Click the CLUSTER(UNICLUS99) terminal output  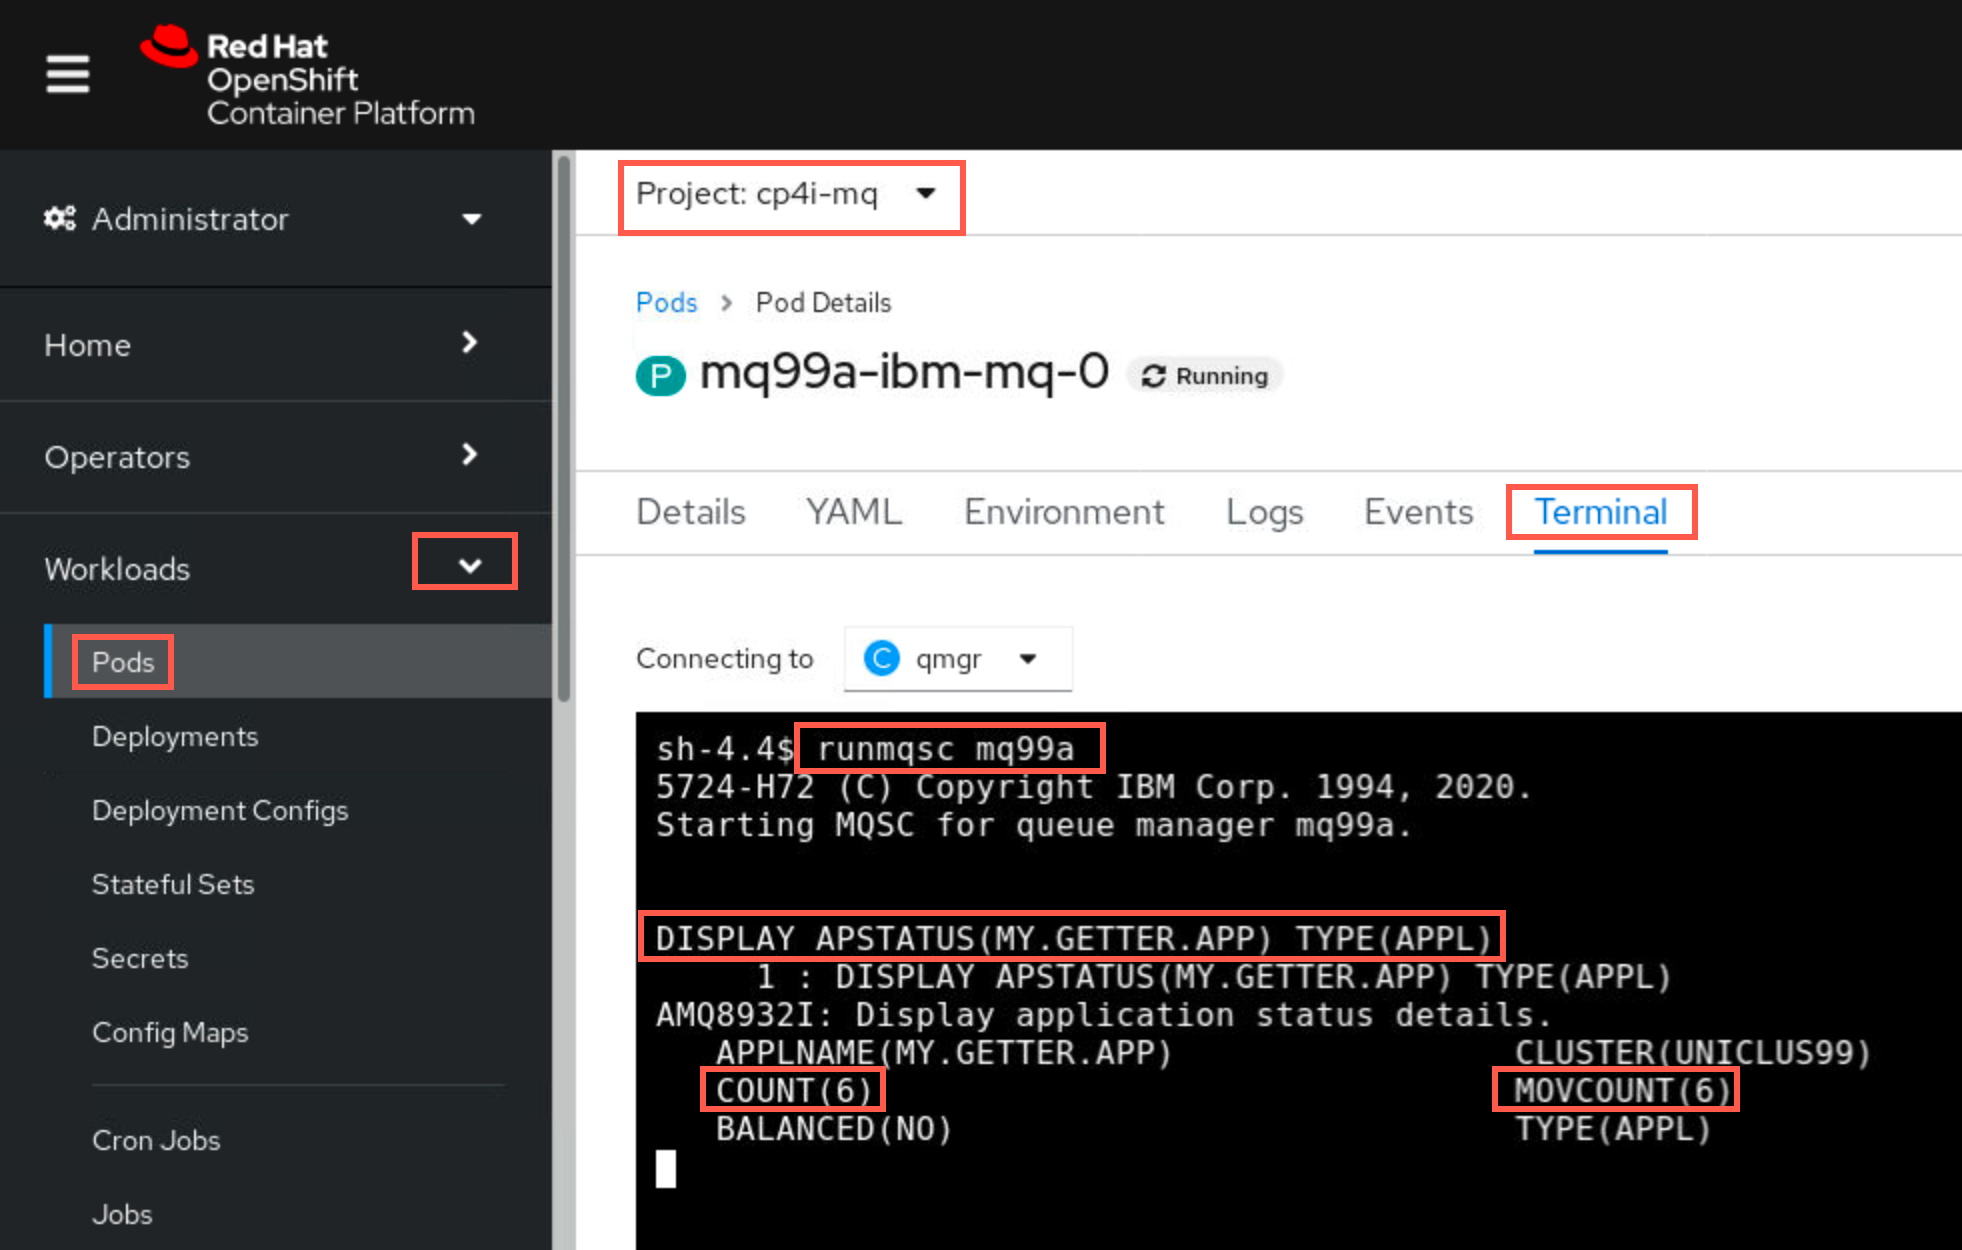pos(1692,1053)
